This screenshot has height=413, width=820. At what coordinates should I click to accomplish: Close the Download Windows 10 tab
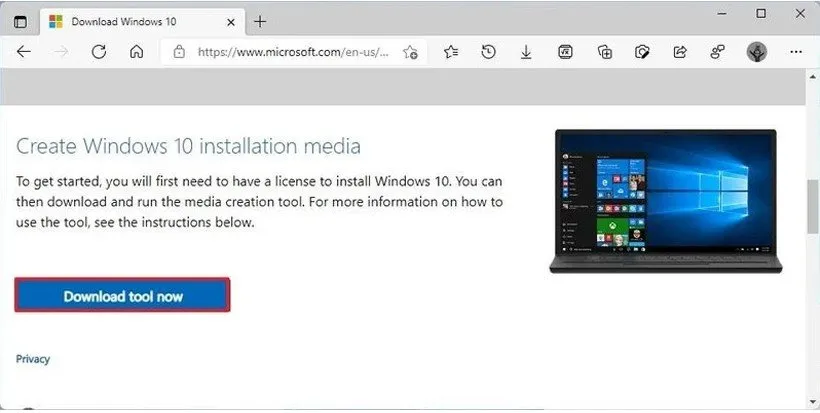(231, 21)
